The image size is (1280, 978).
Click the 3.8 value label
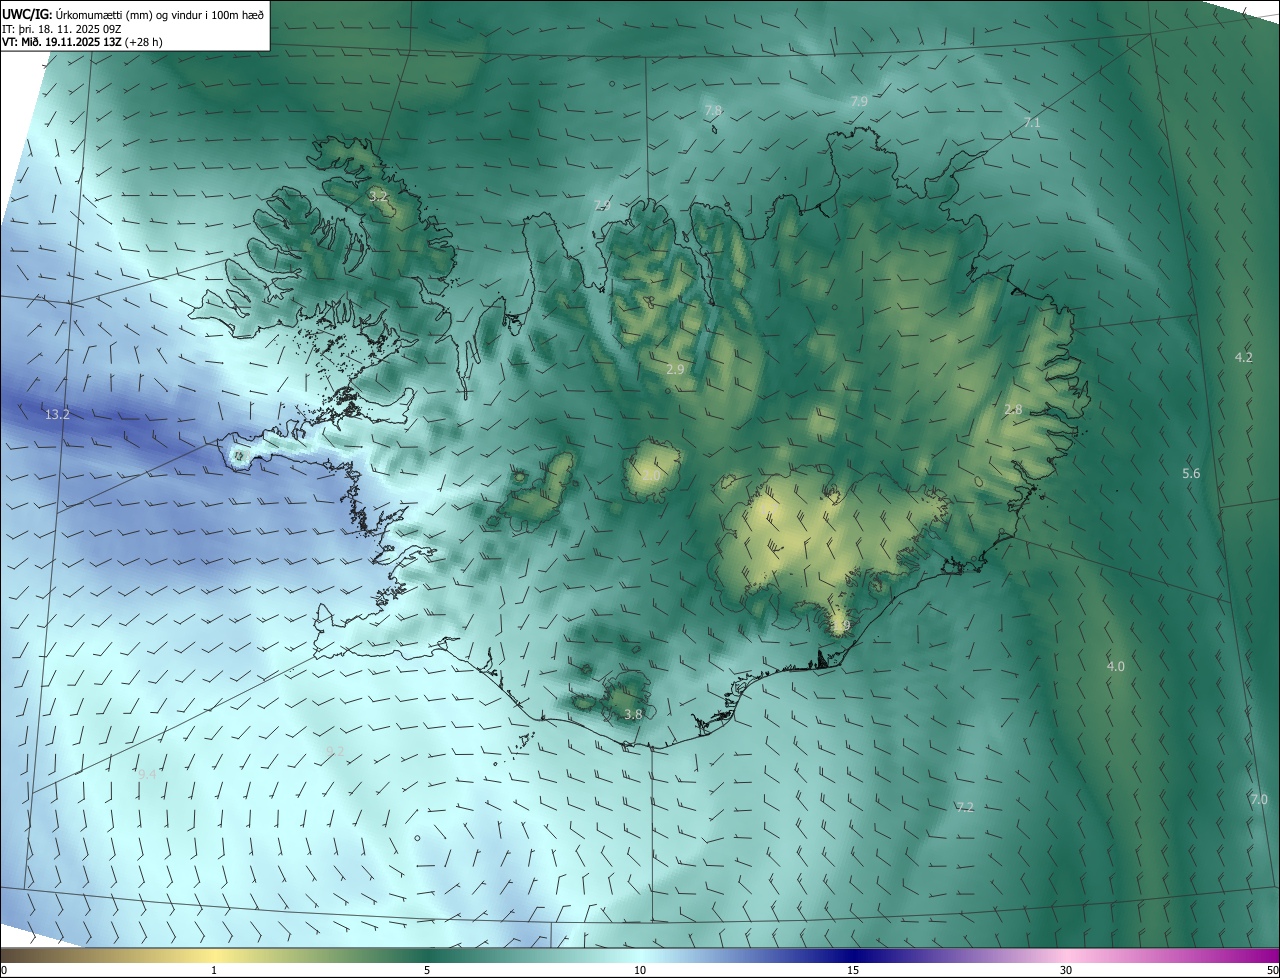click(633, 714)
